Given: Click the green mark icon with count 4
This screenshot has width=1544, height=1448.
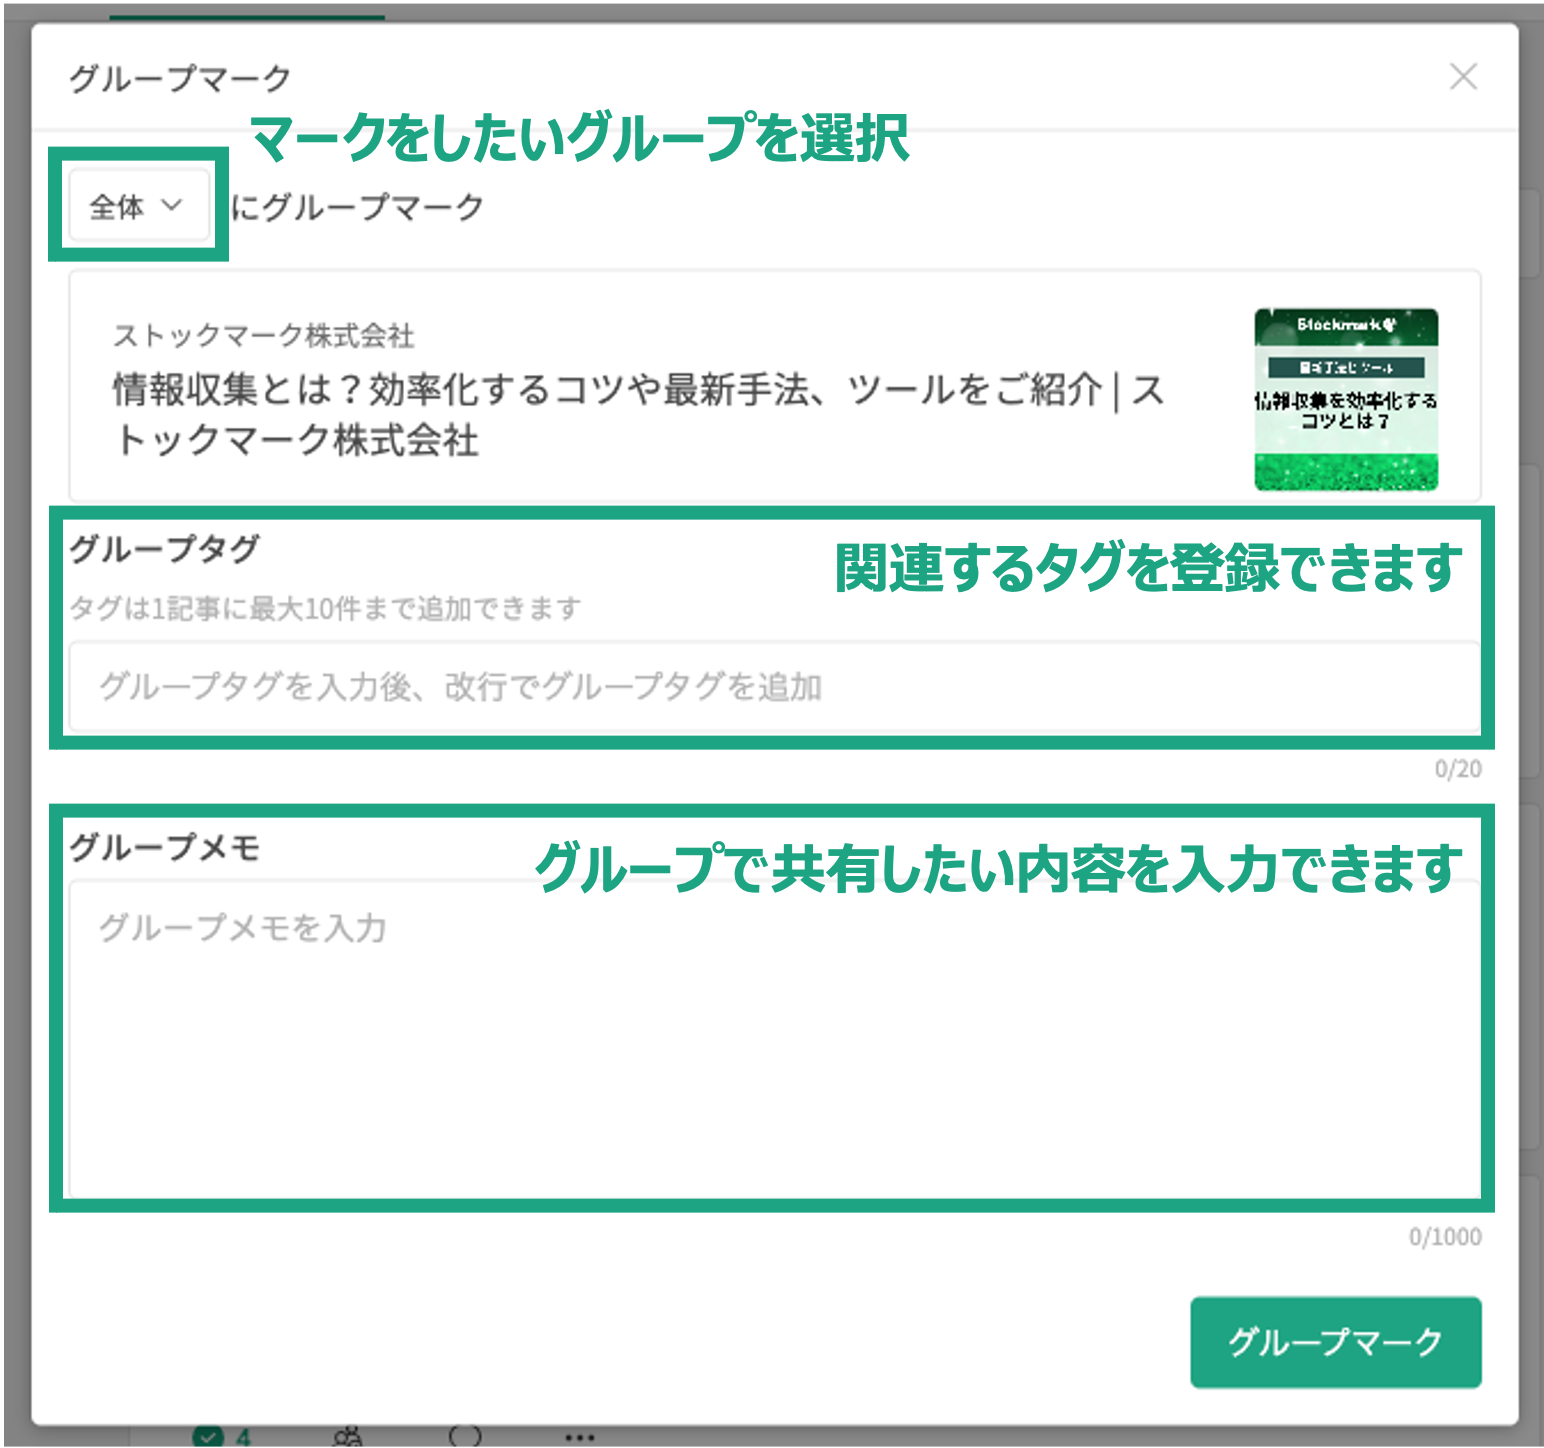Looking at the screenshot, I should 221,1437.
